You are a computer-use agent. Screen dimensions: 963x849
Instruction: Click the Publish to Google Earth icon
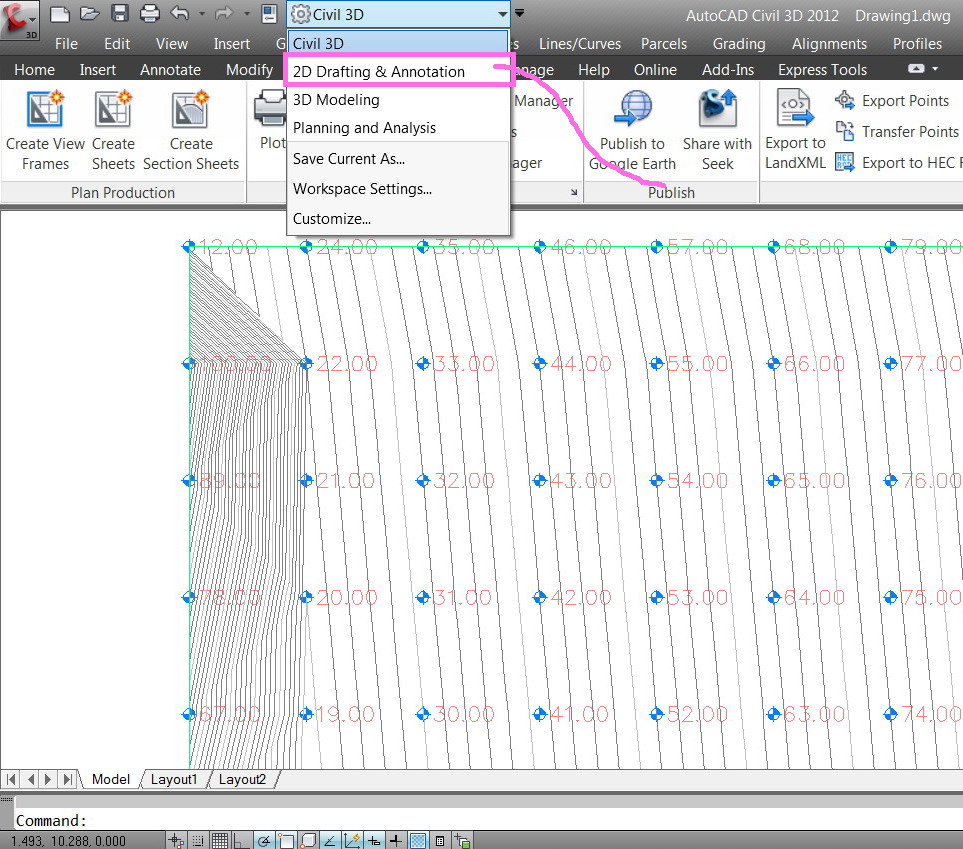pos(633,109)
